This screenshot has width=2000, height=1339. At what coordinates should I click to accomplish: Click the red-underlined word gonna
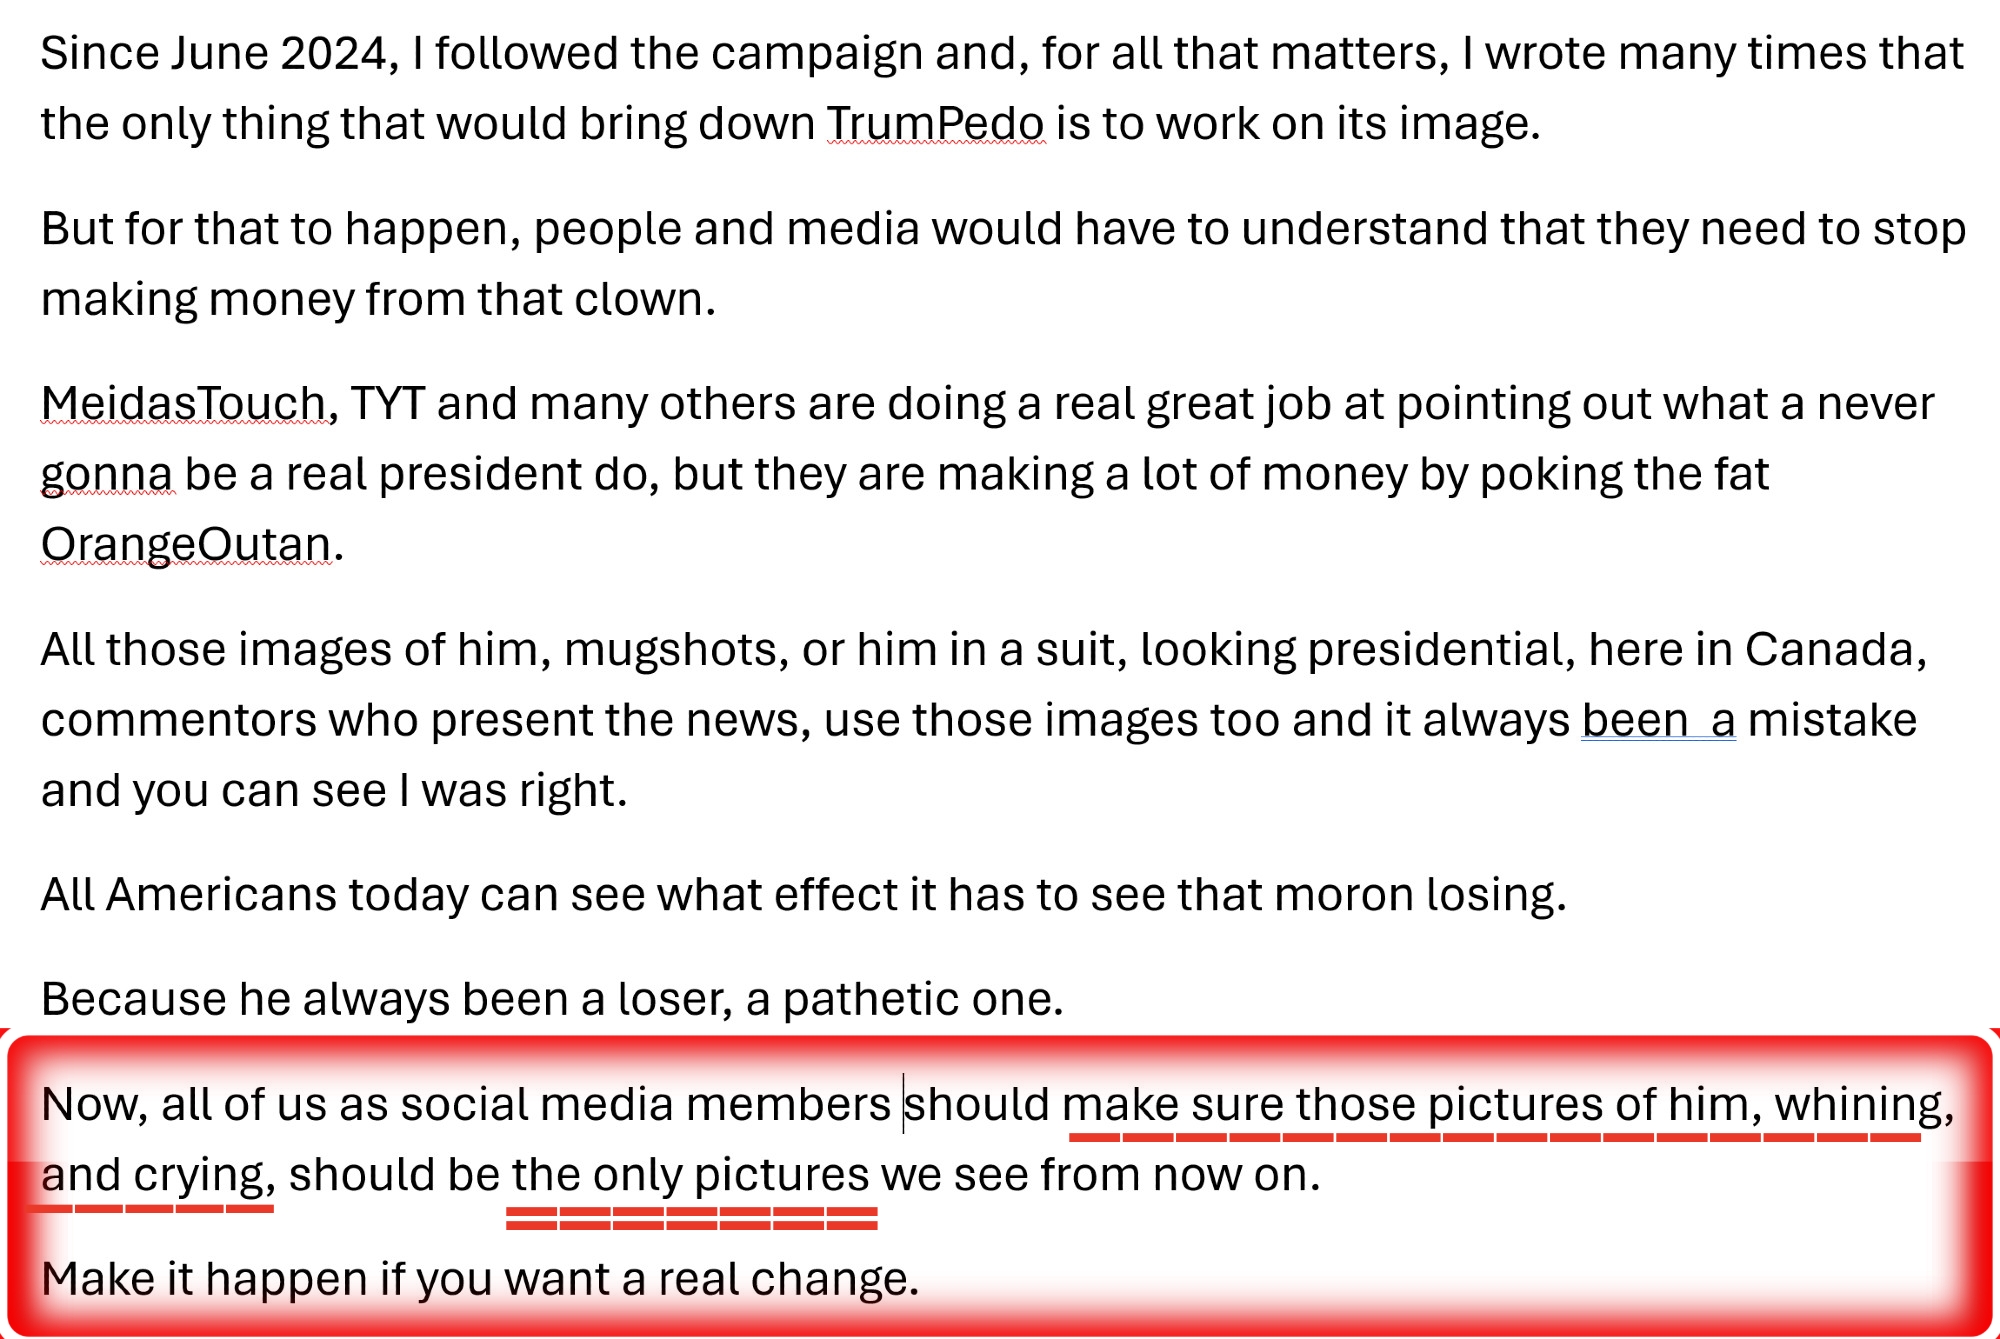coord(106,474)
